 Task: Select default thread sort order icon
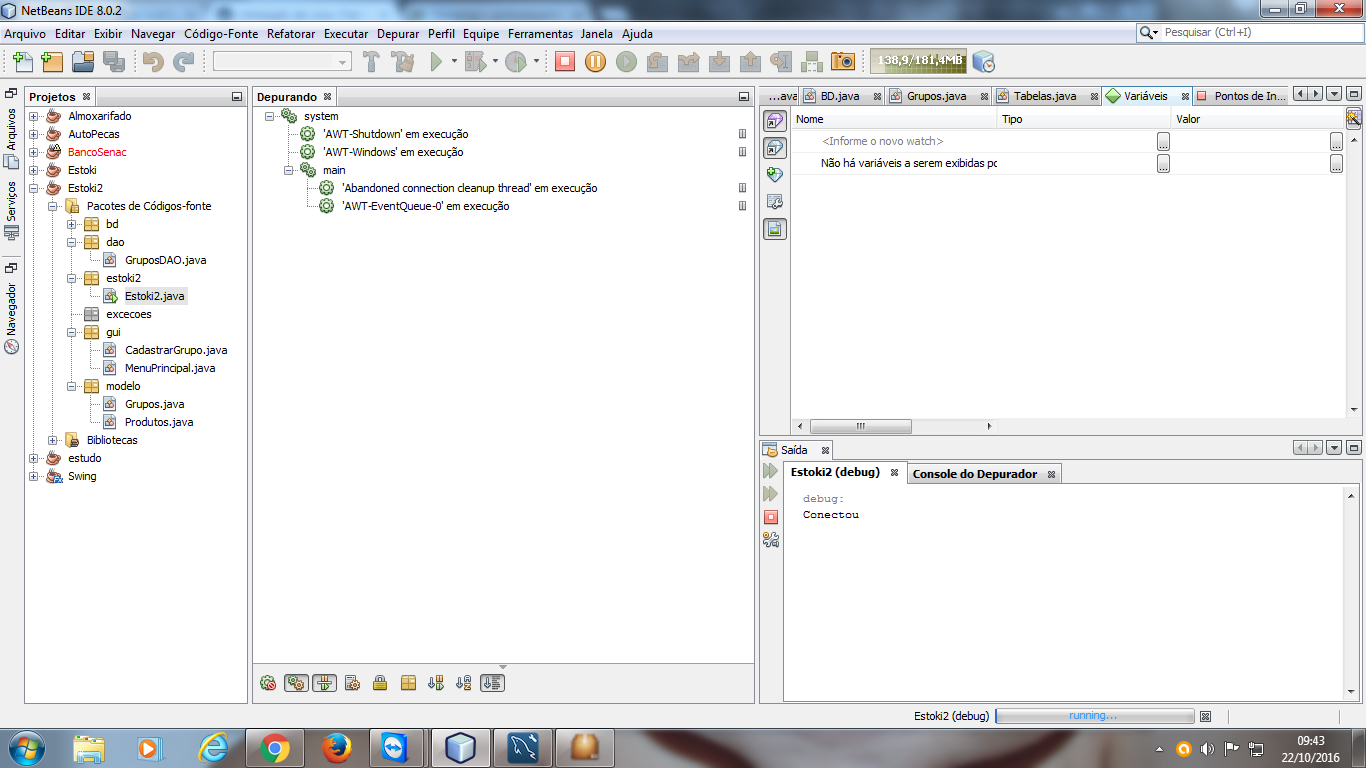[492, 683]
